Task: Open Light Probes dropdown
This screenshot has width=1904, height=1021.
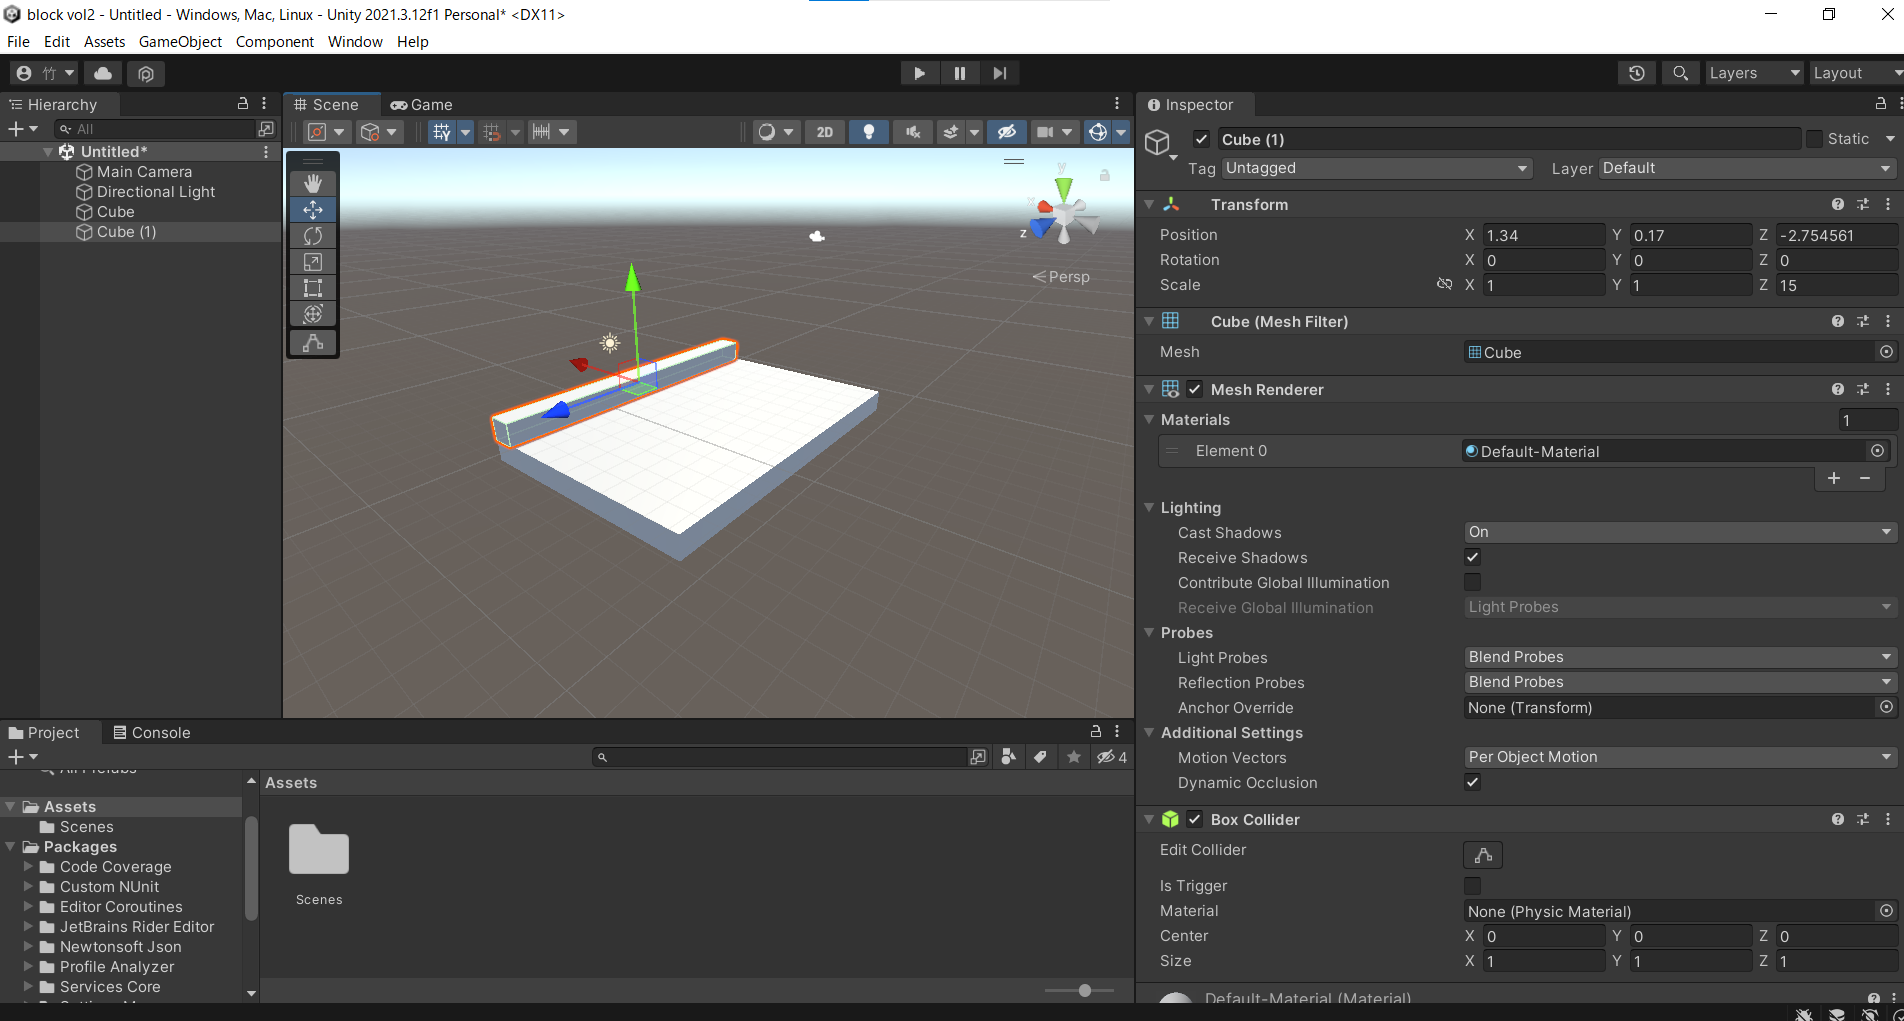Action: click(1680, 657)
